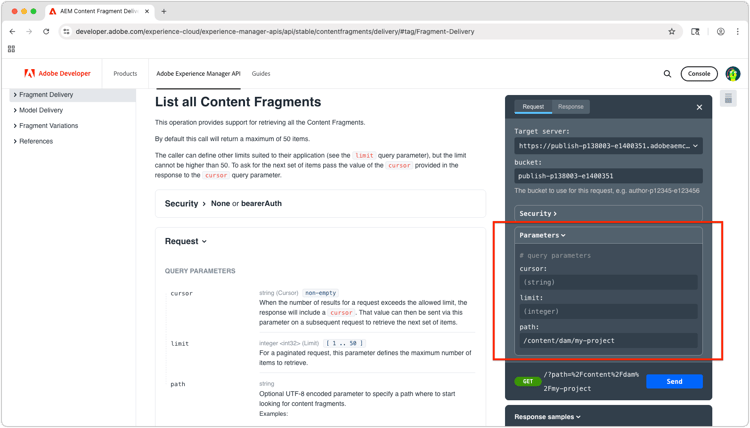Click the 'limit' parameter name in the docs
Screen dimensions: 750x428
pyautogui.click(x=180, y=343)
